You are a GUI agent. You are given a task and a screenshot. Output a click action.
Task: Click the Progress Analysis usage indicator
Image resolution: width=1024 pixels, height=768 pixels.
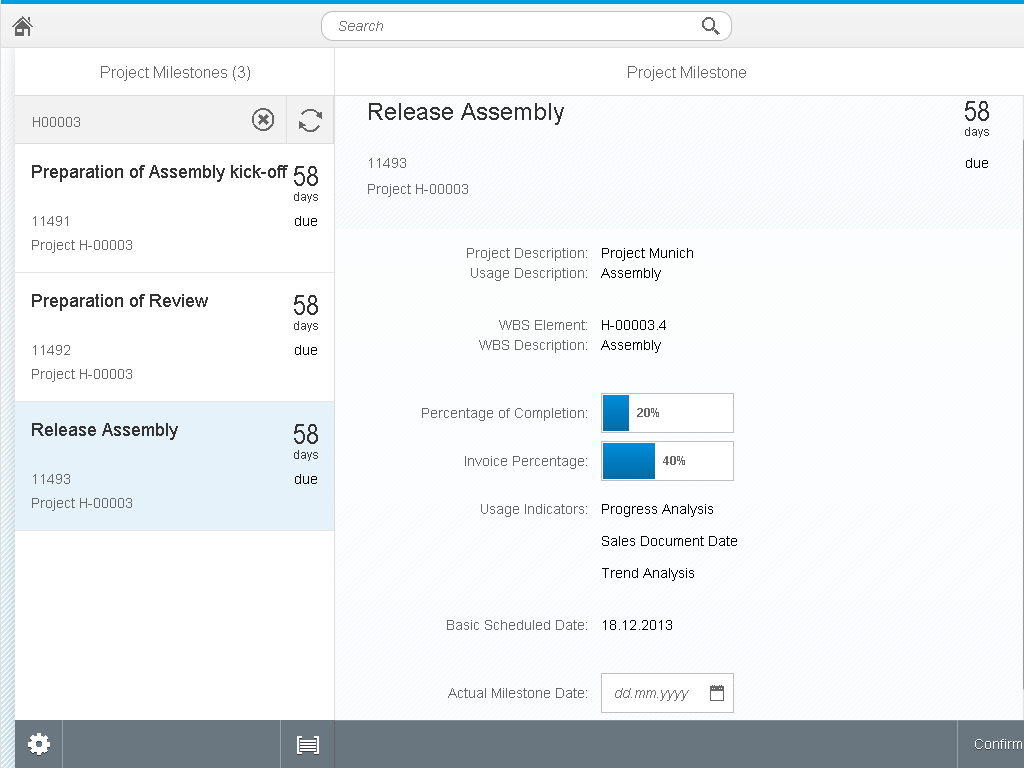657,509
